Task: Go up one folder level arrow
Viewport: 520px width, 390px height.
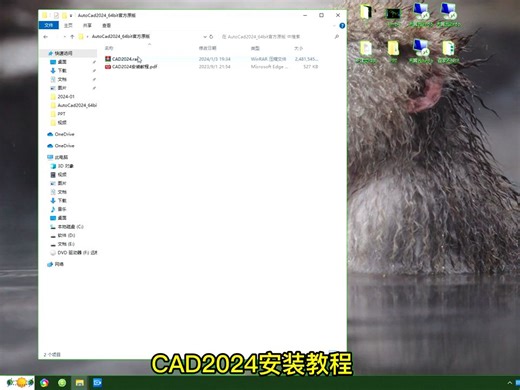Action: click(72, 37)
